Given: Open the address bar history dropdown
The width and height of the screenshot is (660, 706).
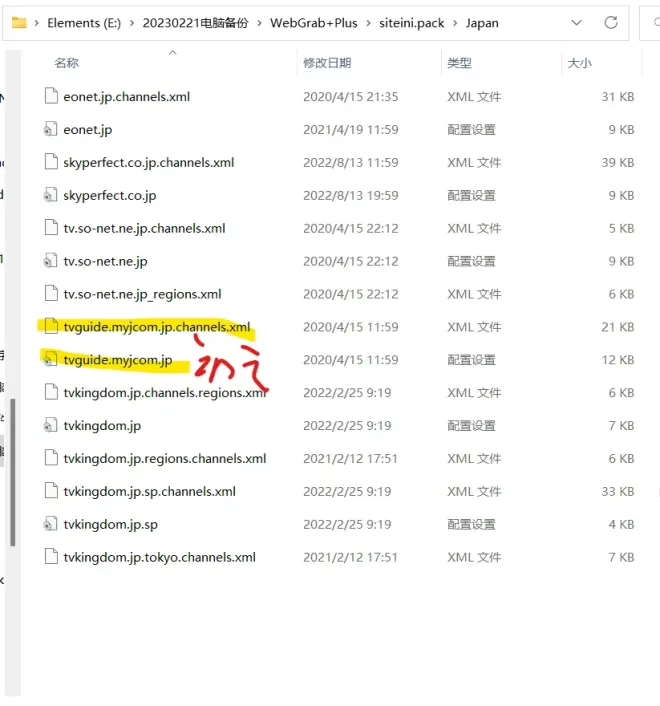Looking at the screenshot, I should 577,23.
